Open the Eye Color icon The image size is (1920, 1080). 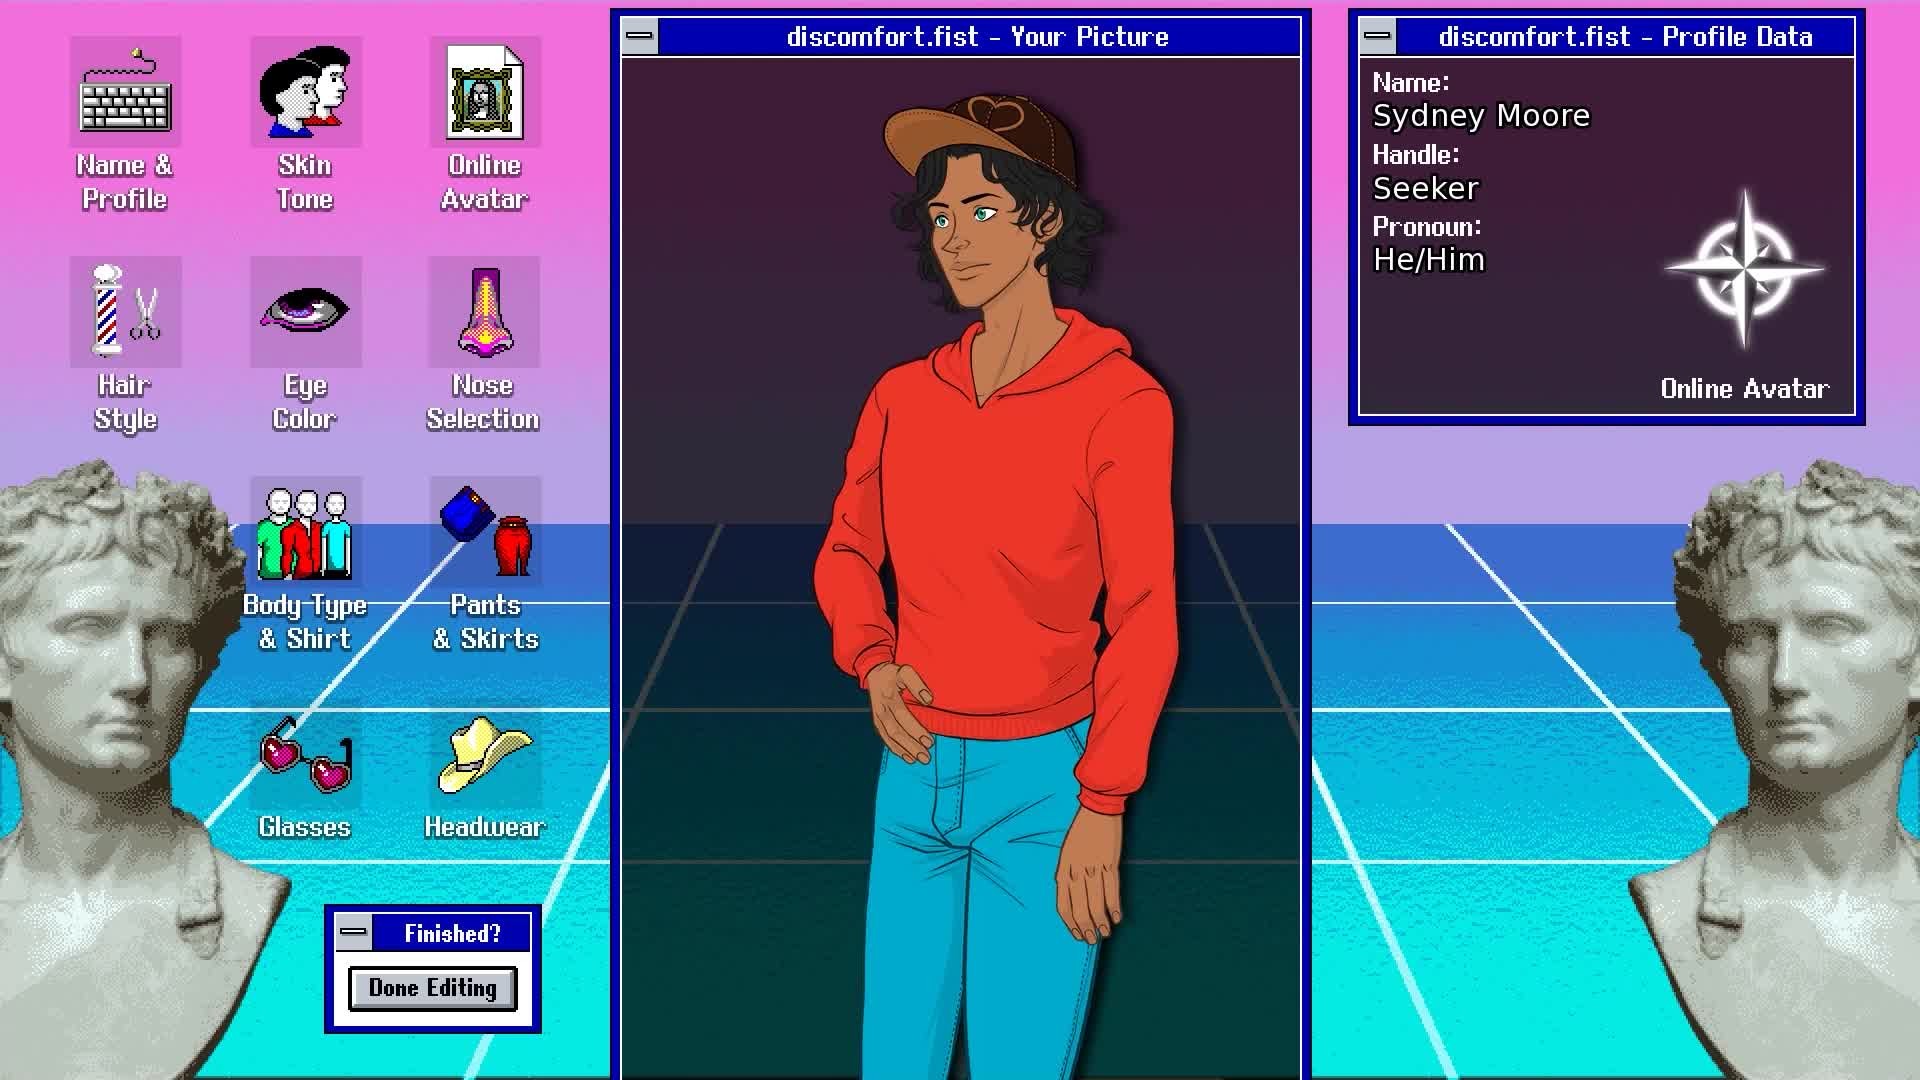pos(305,312)
